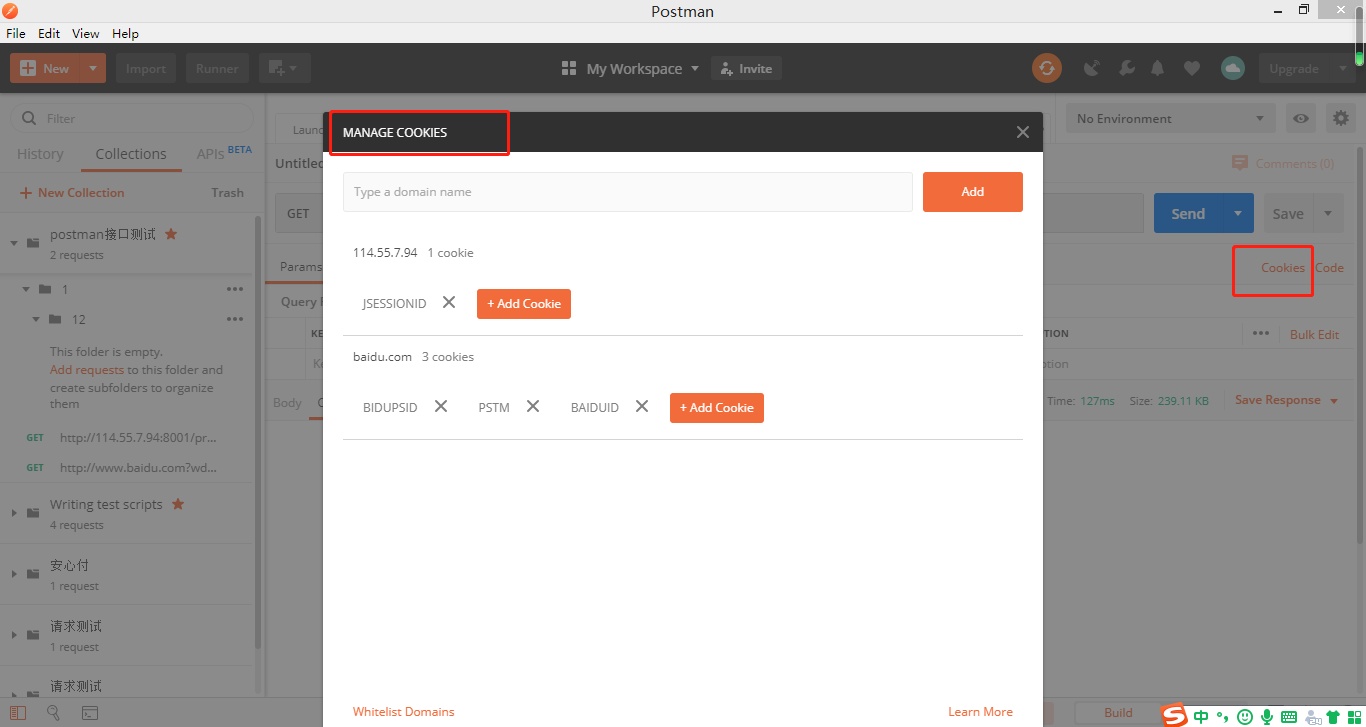The height and width of the screenshot is (727, 1366).
Task: Open the Edit menu
Action: (49, 33)
